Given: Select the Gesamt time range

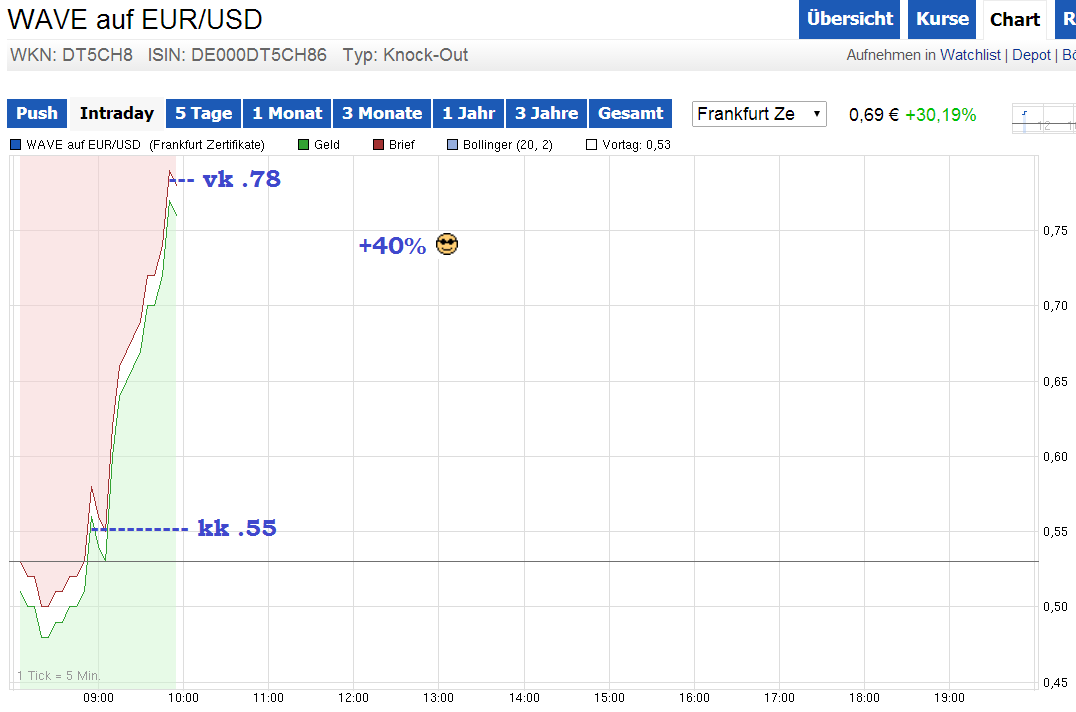Looking at the screenshot, I should 630,113.
